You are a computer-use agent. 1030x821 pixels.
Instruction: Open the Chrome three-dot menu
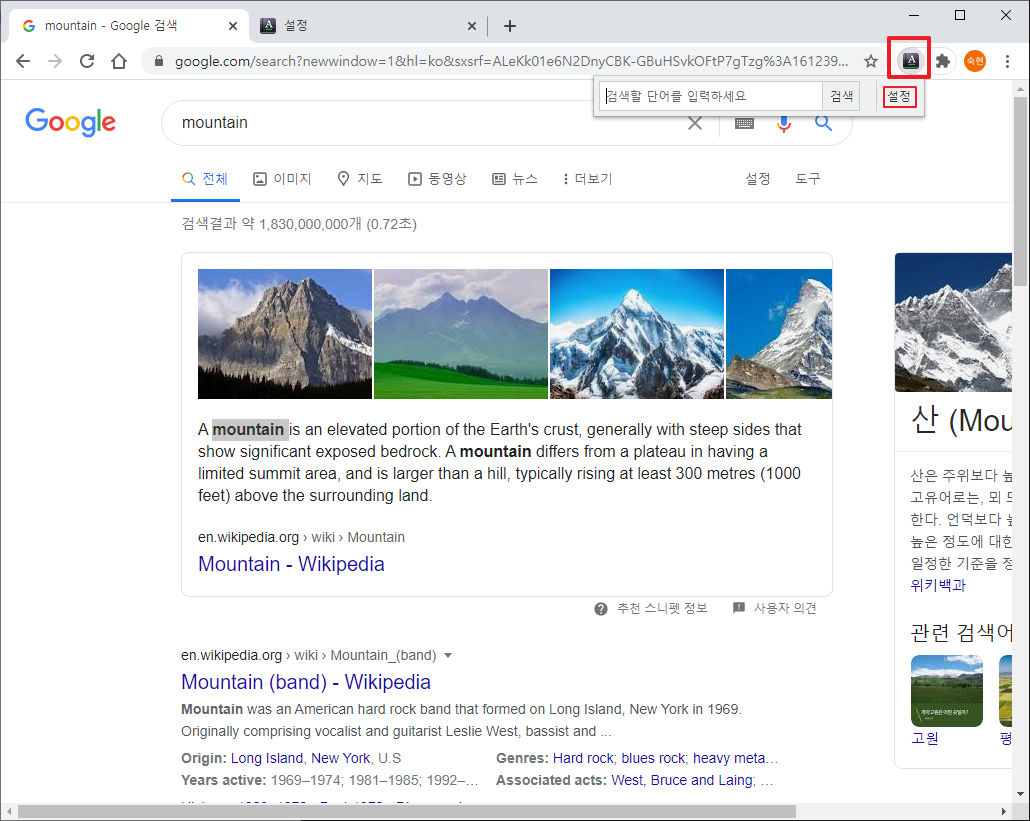(x=1007, y=61)
